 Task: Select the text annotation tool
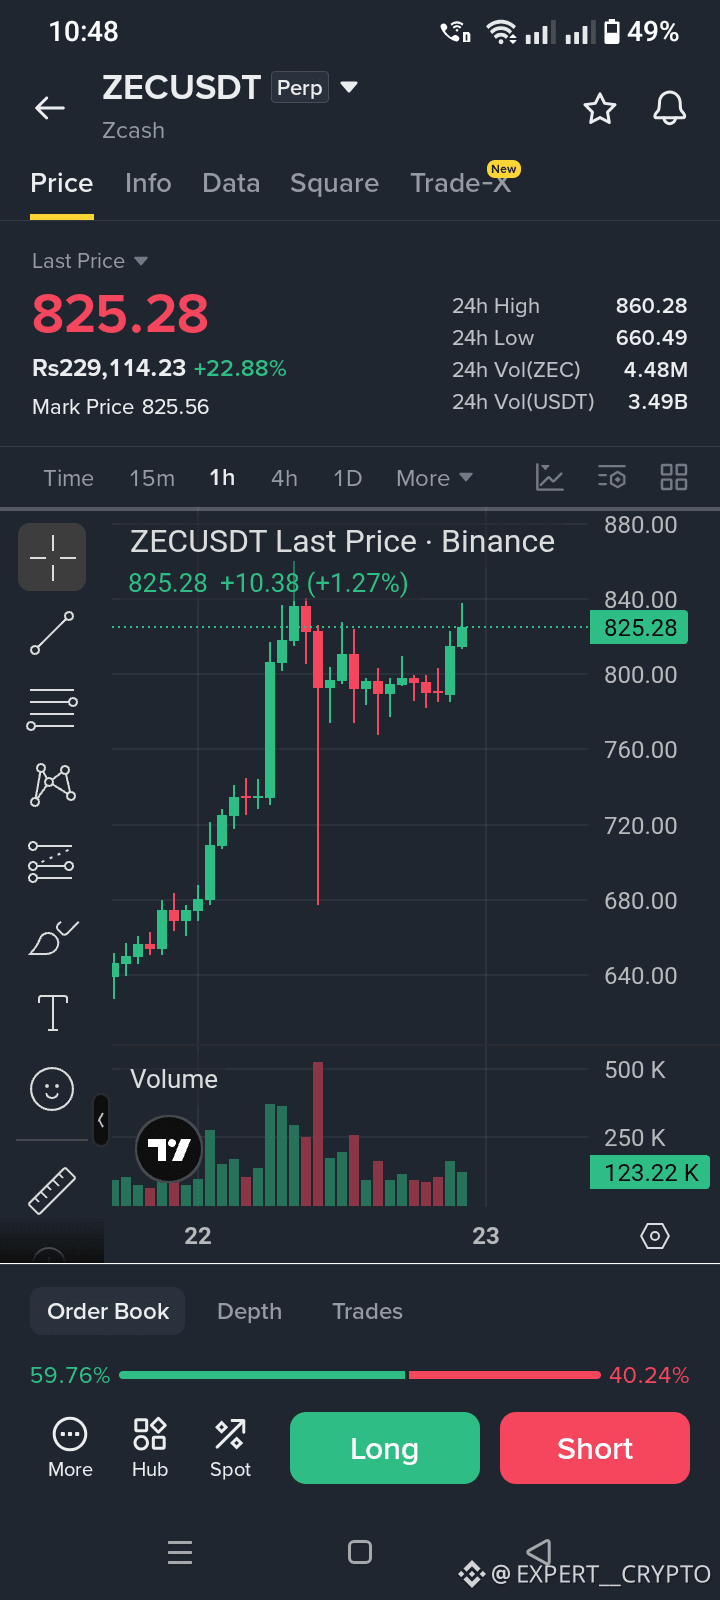click(x=52, y=1013)
